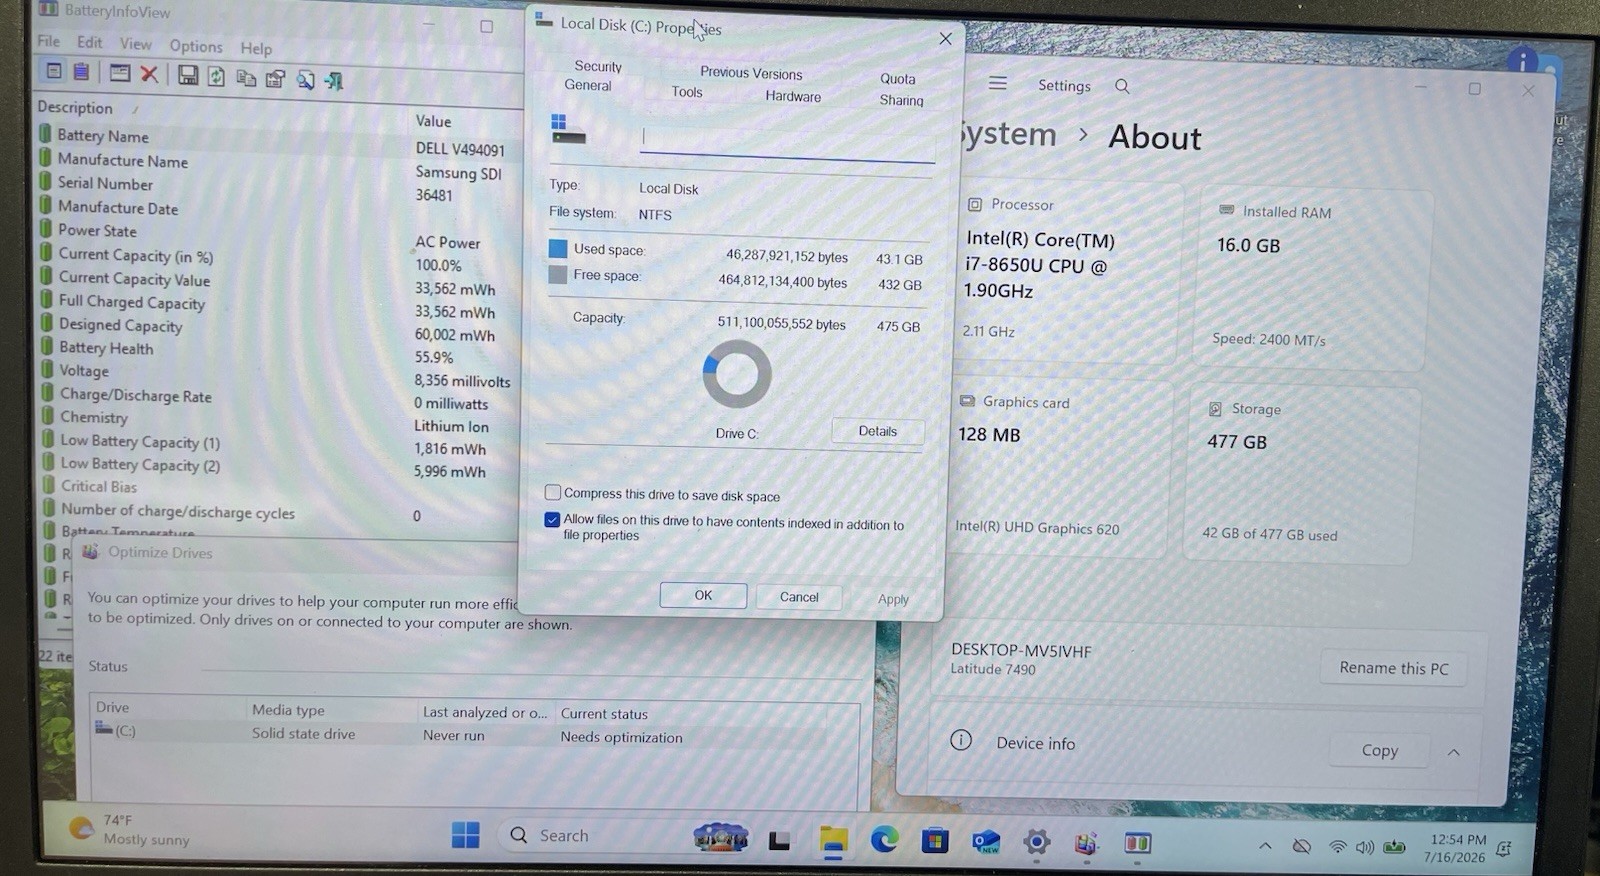This screenshot has width=1600, height=876.
Task: Switch to the Quota tab
Action: coord(897,79)
